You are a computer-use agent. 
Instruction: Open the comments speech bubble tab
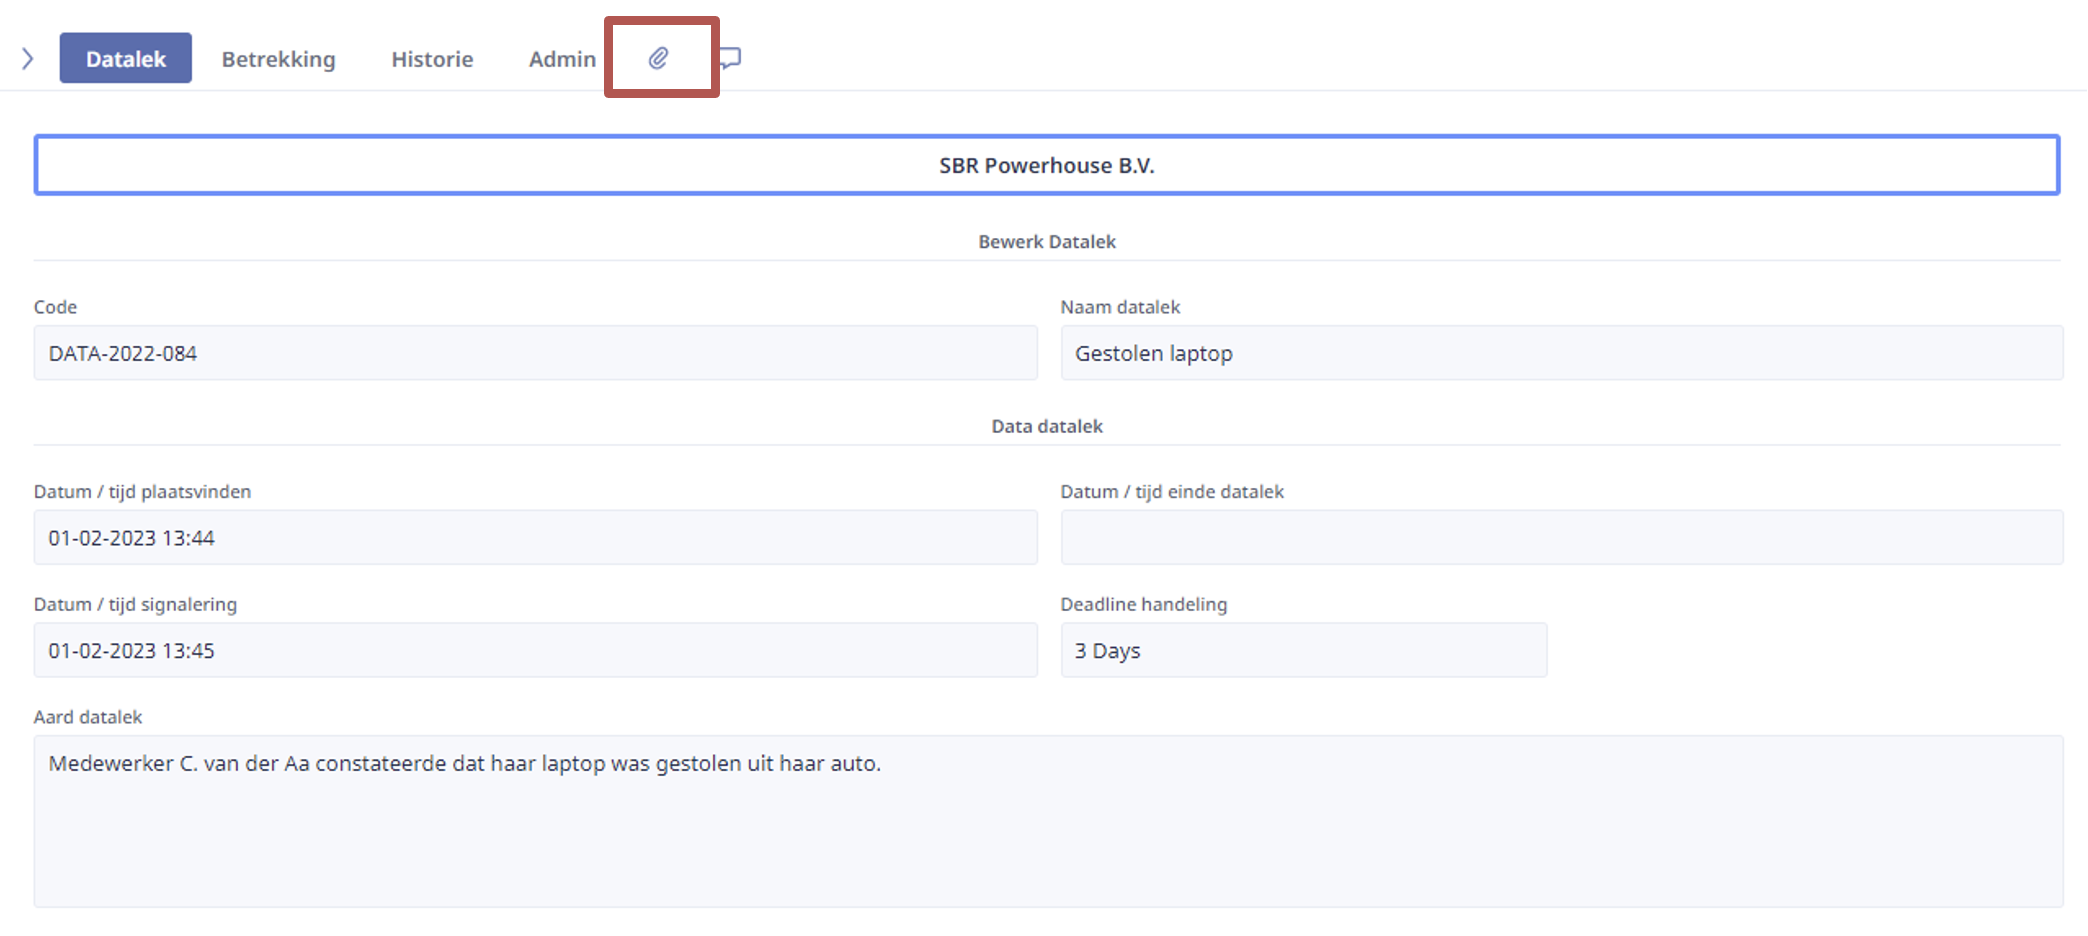[x=731, y=58]
